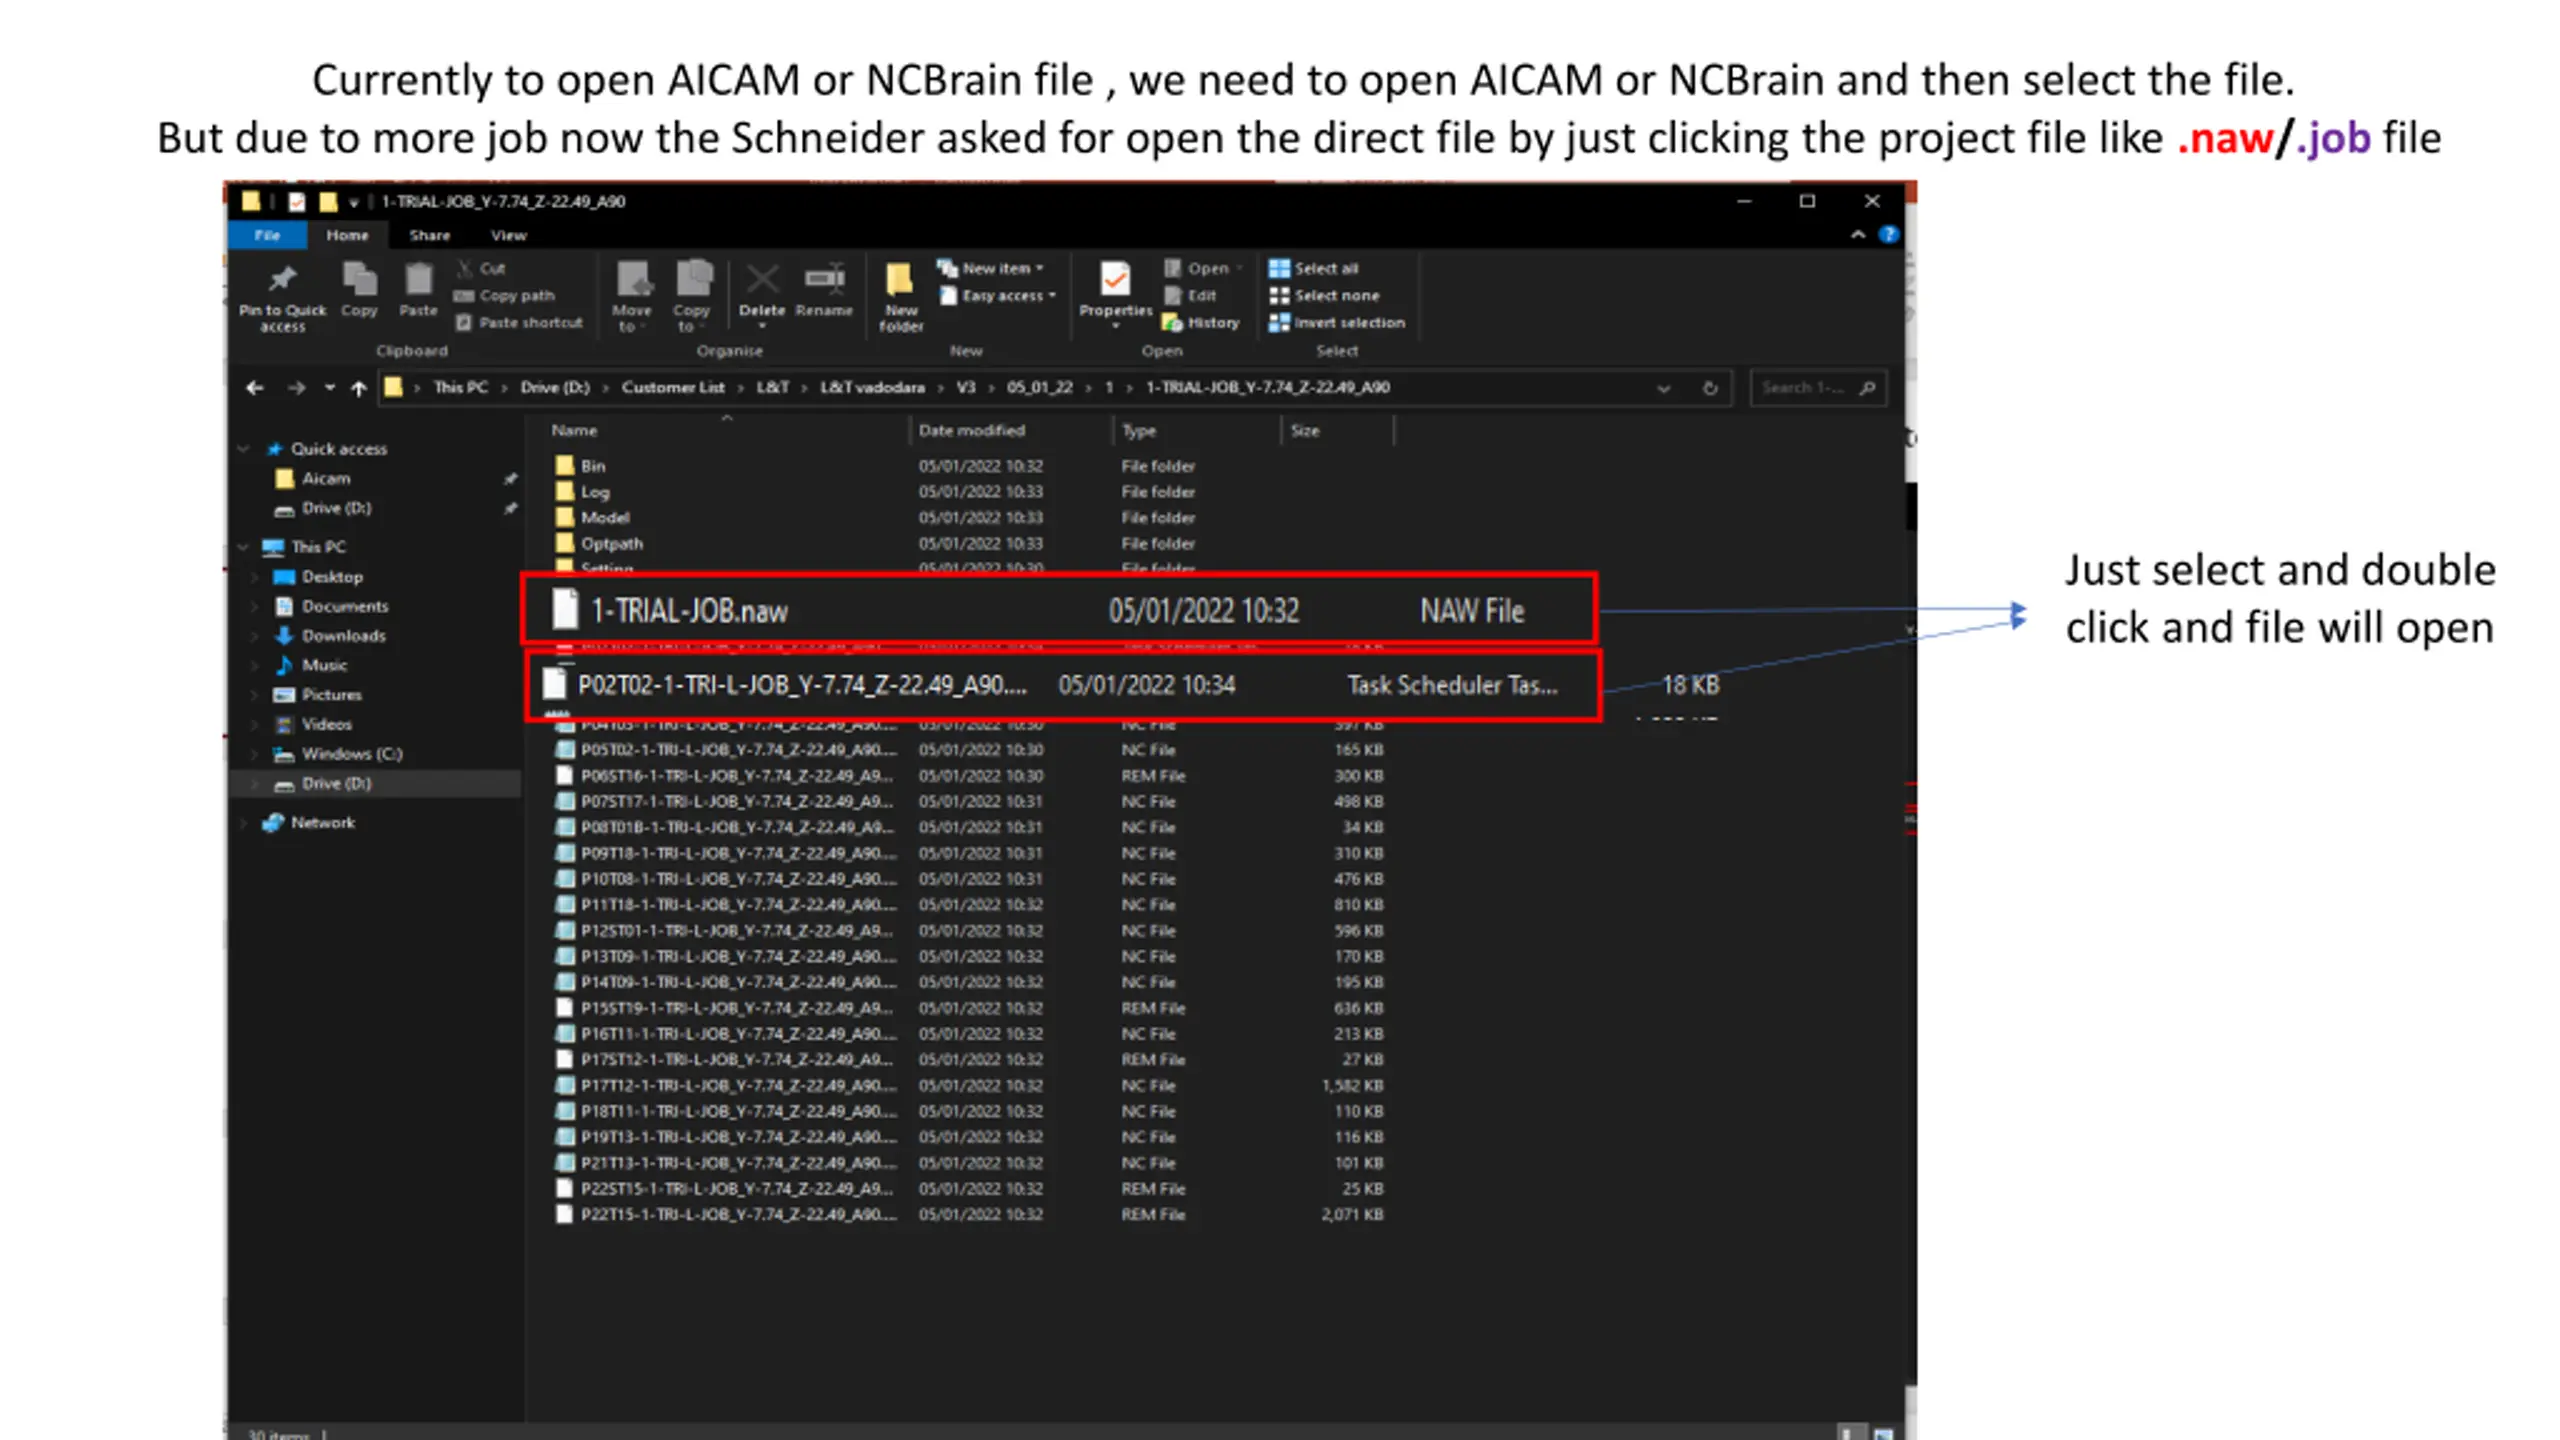Open Pictures in navigation pane
This screenshot has width=2560, height=1440.
pos(331,694)
